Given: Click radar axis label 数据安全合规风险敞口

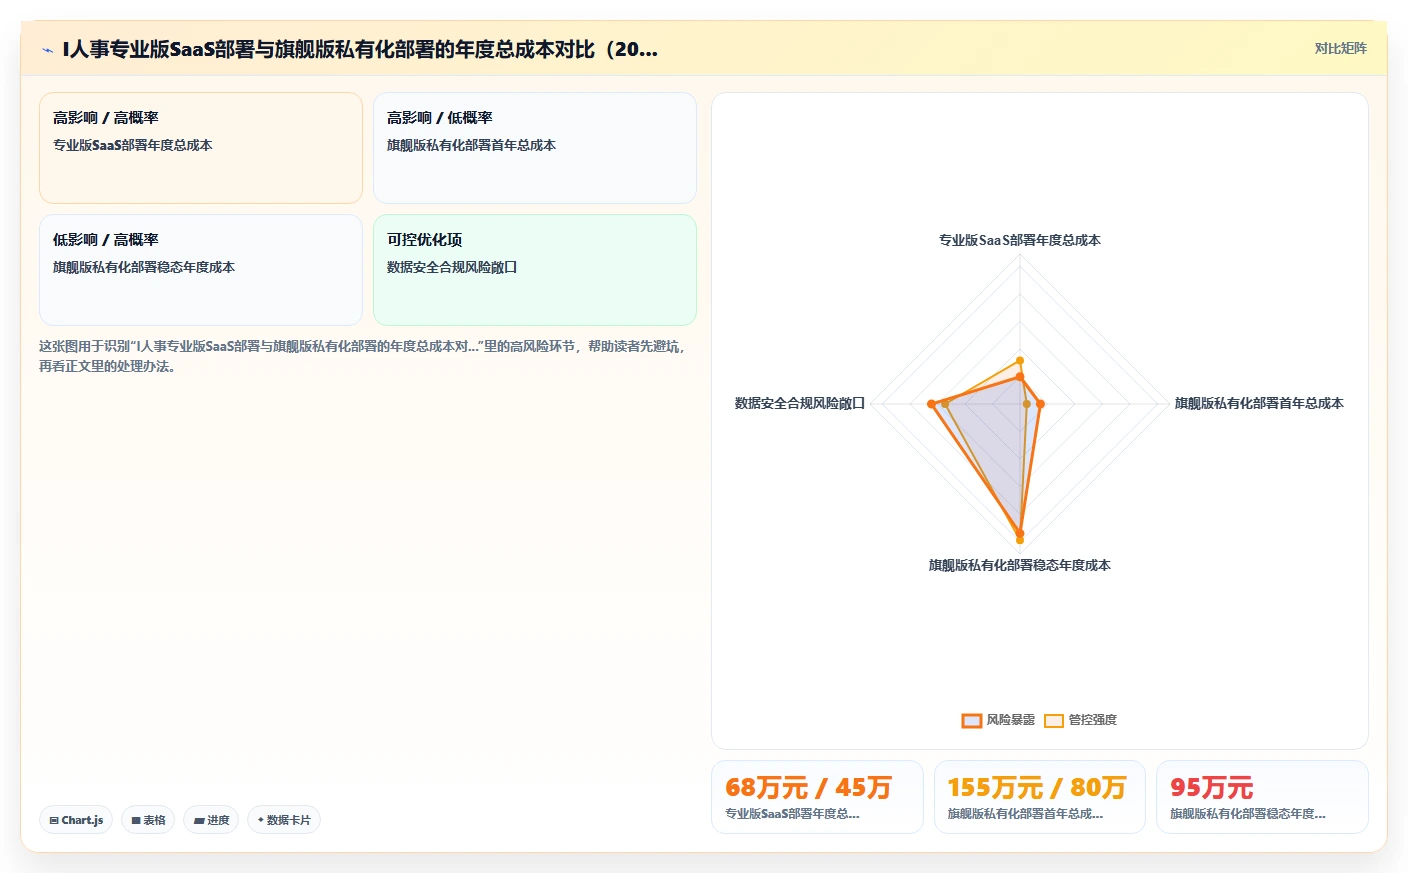Looking at the screenshot, I should (800, 403).
